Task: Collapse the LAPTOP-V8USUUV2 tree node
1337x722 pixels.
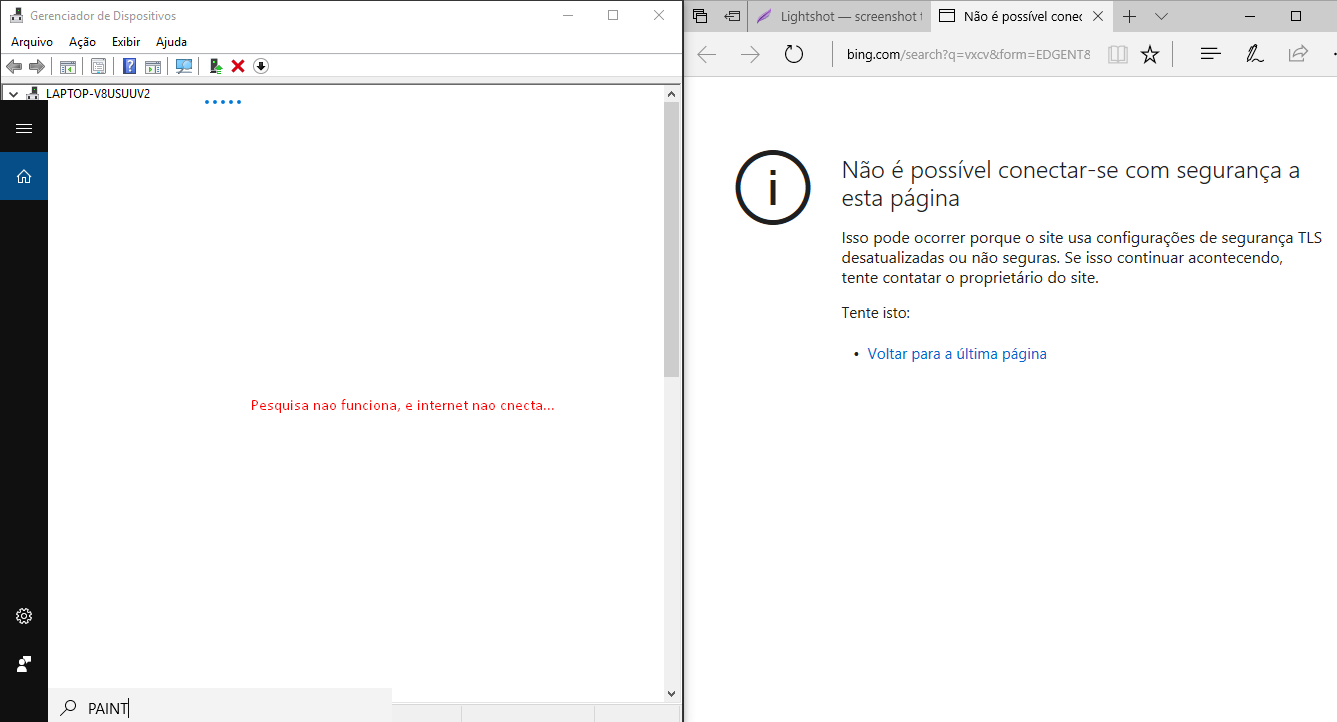Action: (12, 93)
